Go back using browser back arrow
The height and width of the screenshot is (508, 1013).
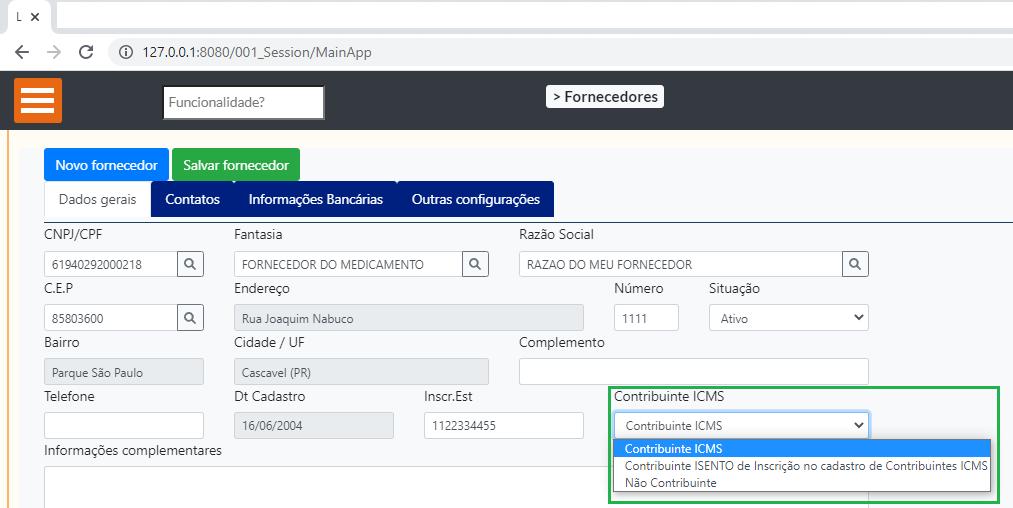pos(22,52)
